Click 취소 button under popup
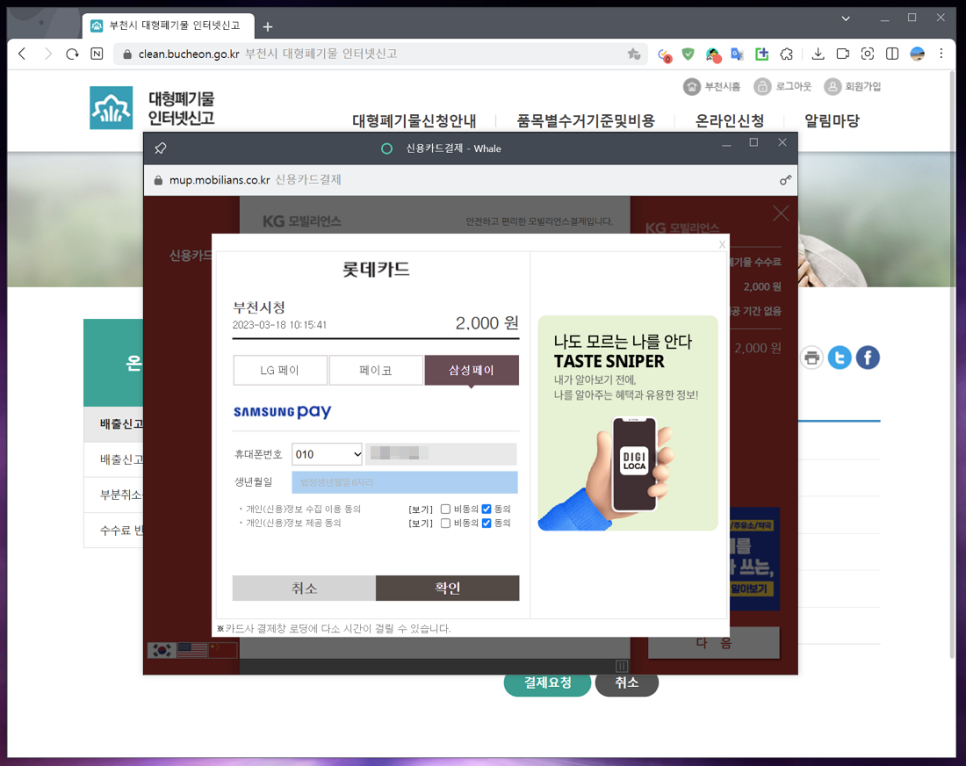Viewport: 966px width, 766px height. point(627,683)
